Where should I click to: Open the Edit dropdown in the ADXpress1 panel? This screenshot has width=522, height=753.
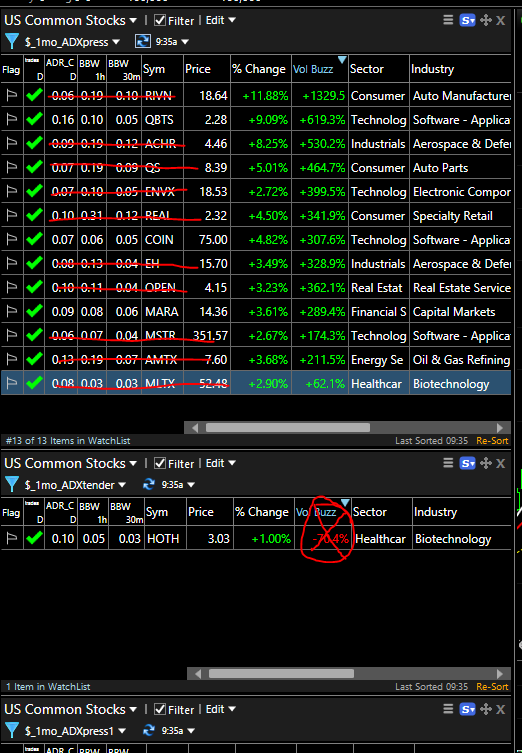(220, 709)
